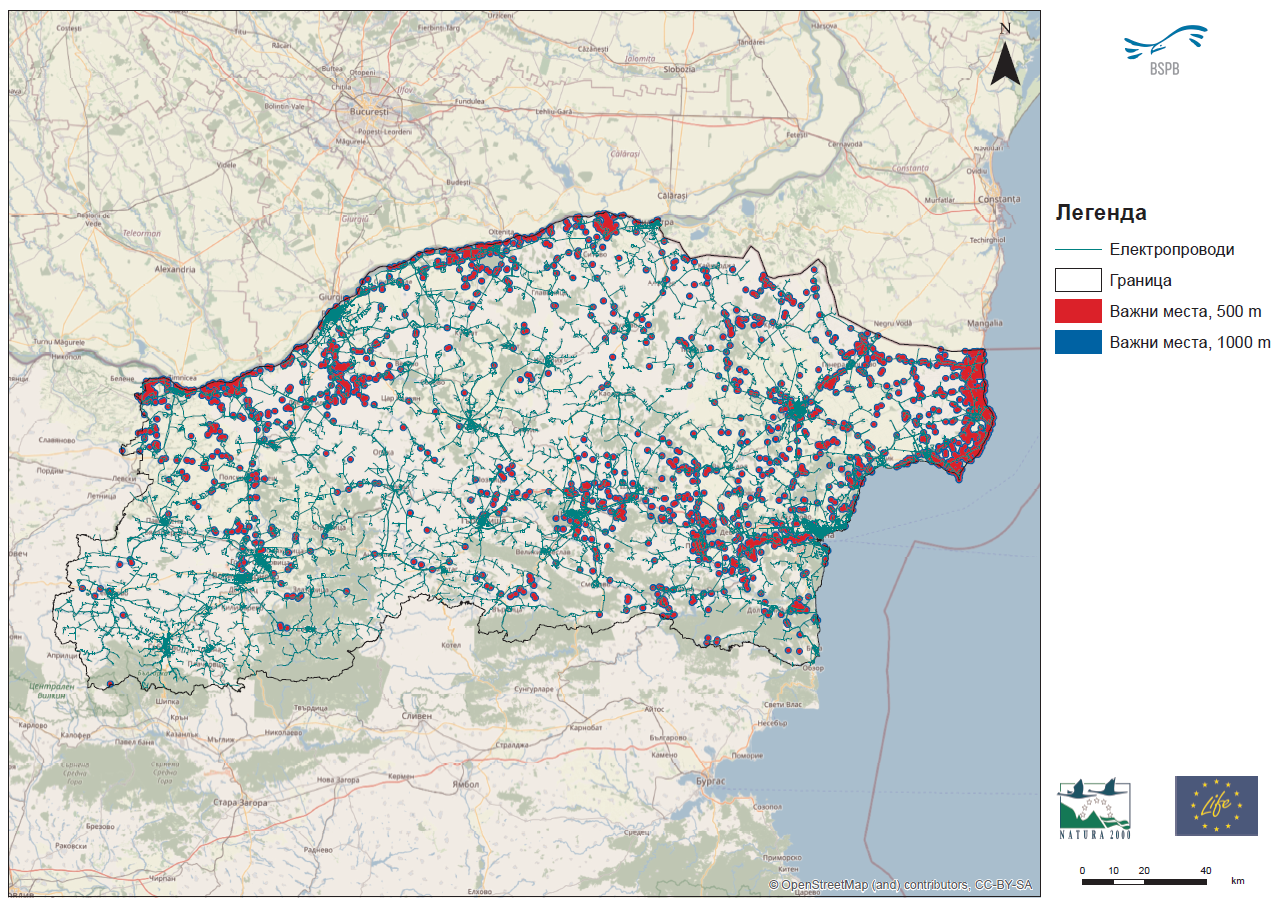Click the north arrow compass symbol

tap(1006, 55)
